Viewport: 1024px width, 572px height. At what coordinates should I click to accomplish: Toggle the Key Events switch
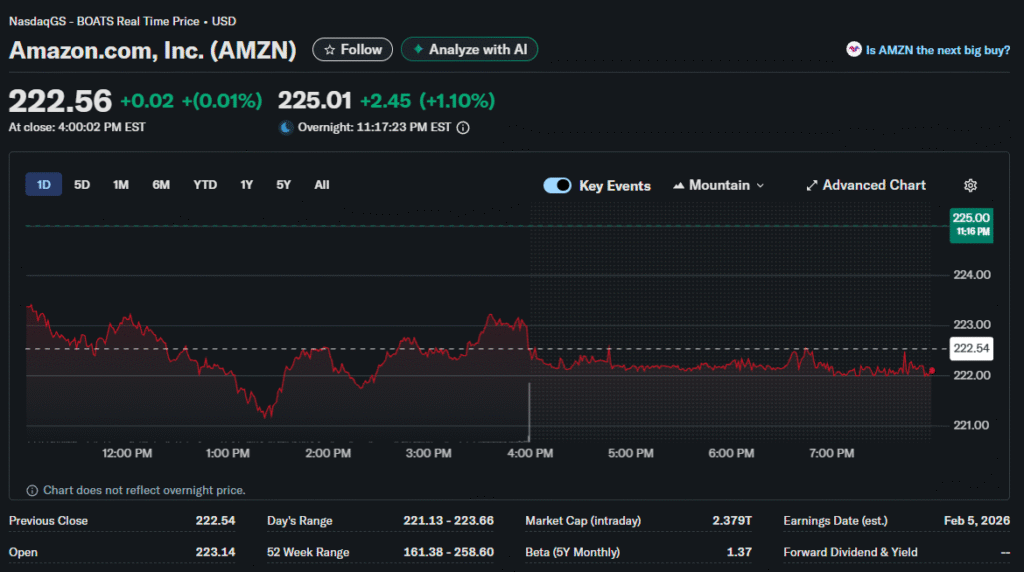click(557, 186)
